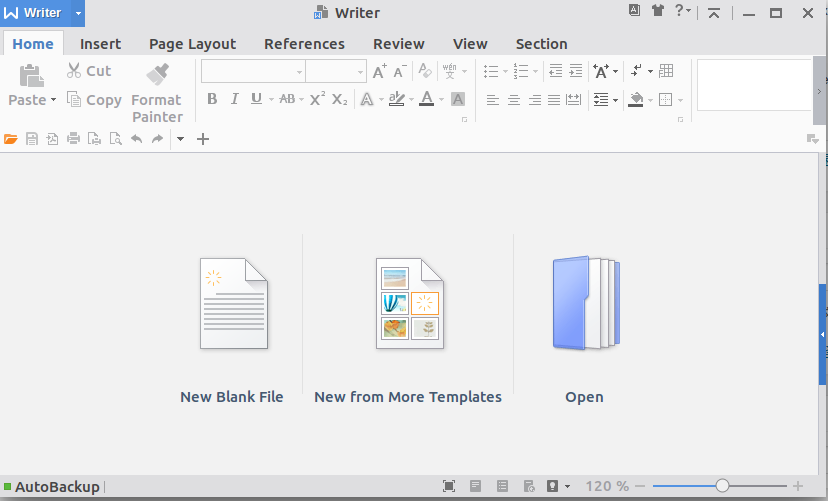Click the skin t-shirt icon
Image resolution: width=828 pixels, height=501 pixels.
(657, 11)
